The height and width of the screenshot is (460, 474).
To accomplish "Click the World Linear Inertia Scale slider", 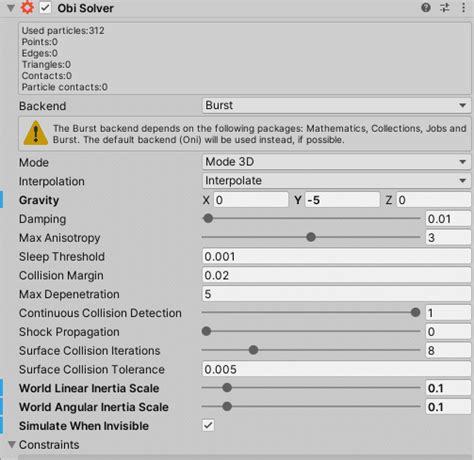I will click(311, 388).
